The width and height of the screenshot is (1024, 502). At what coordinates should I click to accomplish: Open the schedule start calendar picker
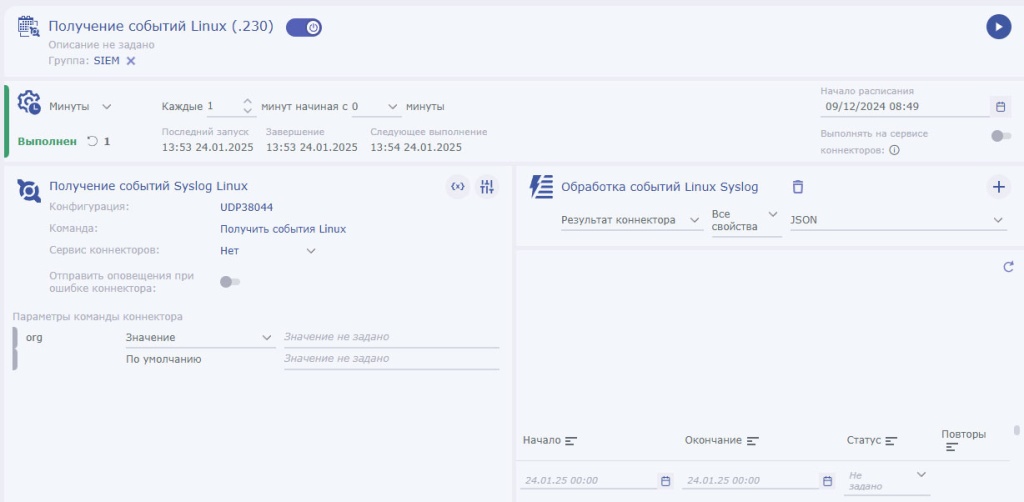(x=1000, y=106)
